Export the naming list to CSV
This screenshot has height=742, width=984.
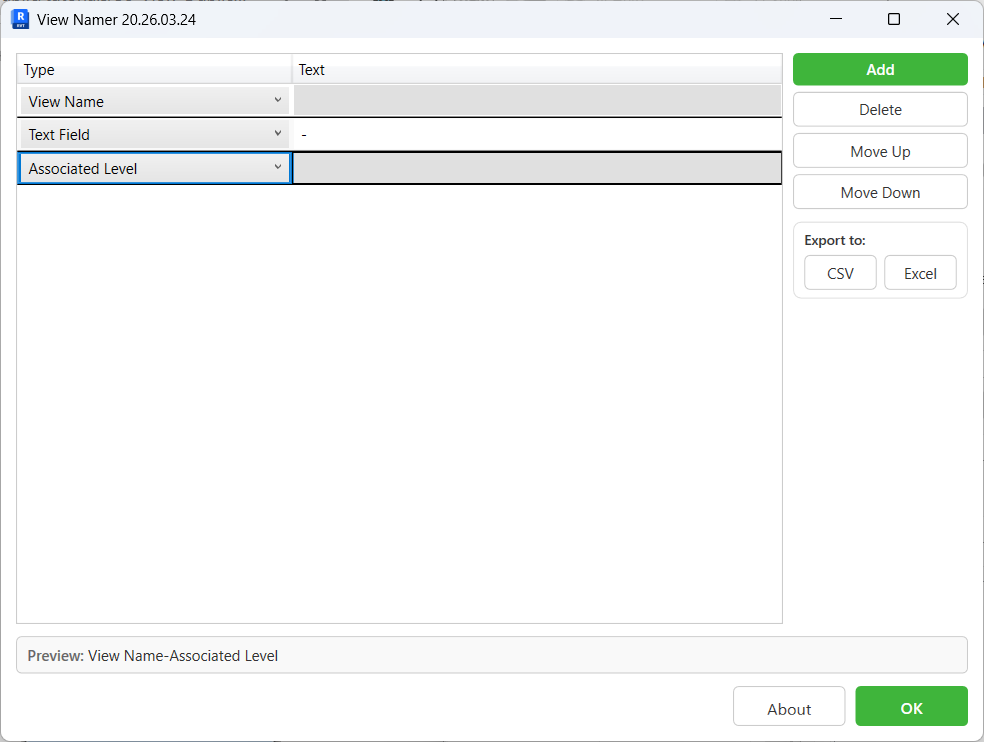tap(840, 272)
